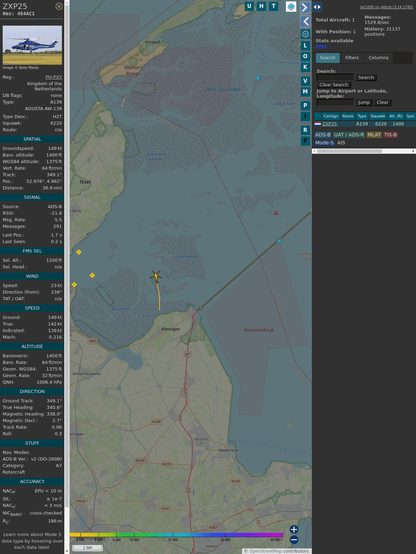Screen dimensions: 416x554
Task: Open the map layer selector icon
Action: tap(291, 6)
